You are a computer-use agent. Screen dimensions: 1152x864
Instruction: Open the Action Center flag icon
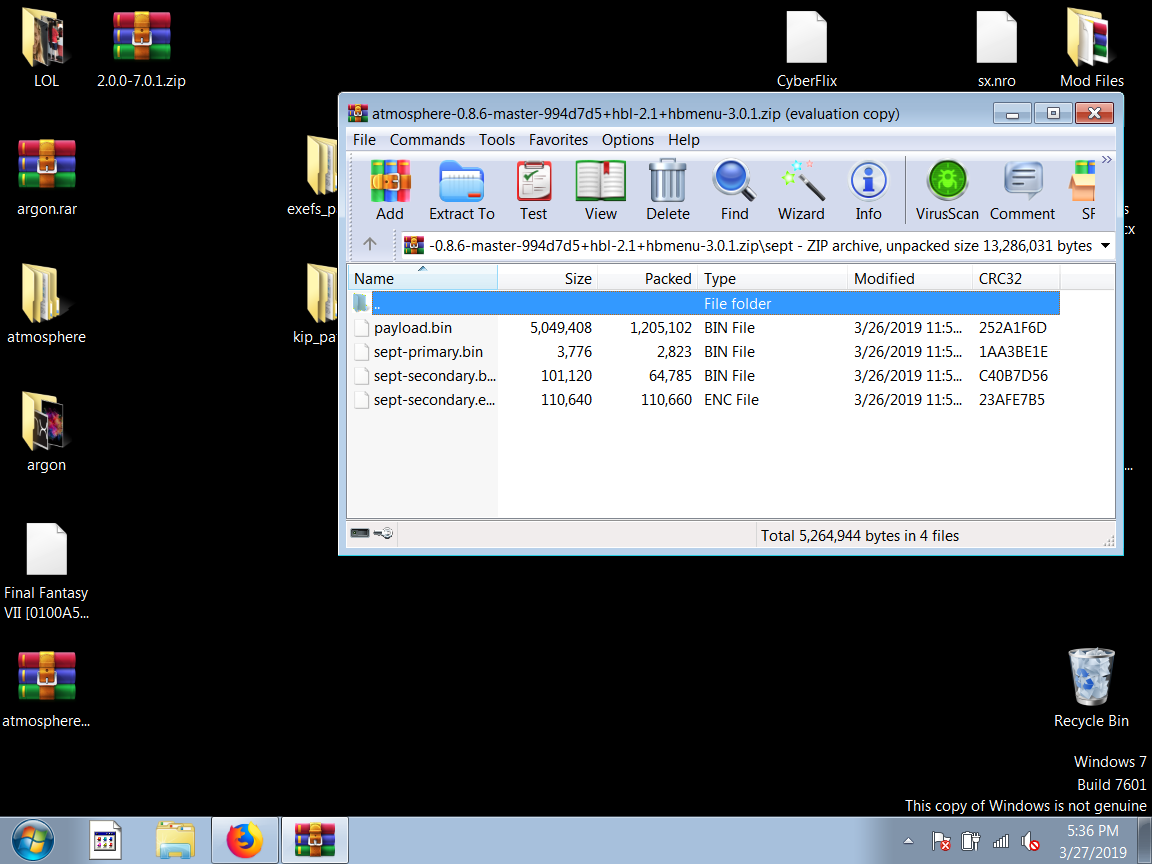coord(940,841)
